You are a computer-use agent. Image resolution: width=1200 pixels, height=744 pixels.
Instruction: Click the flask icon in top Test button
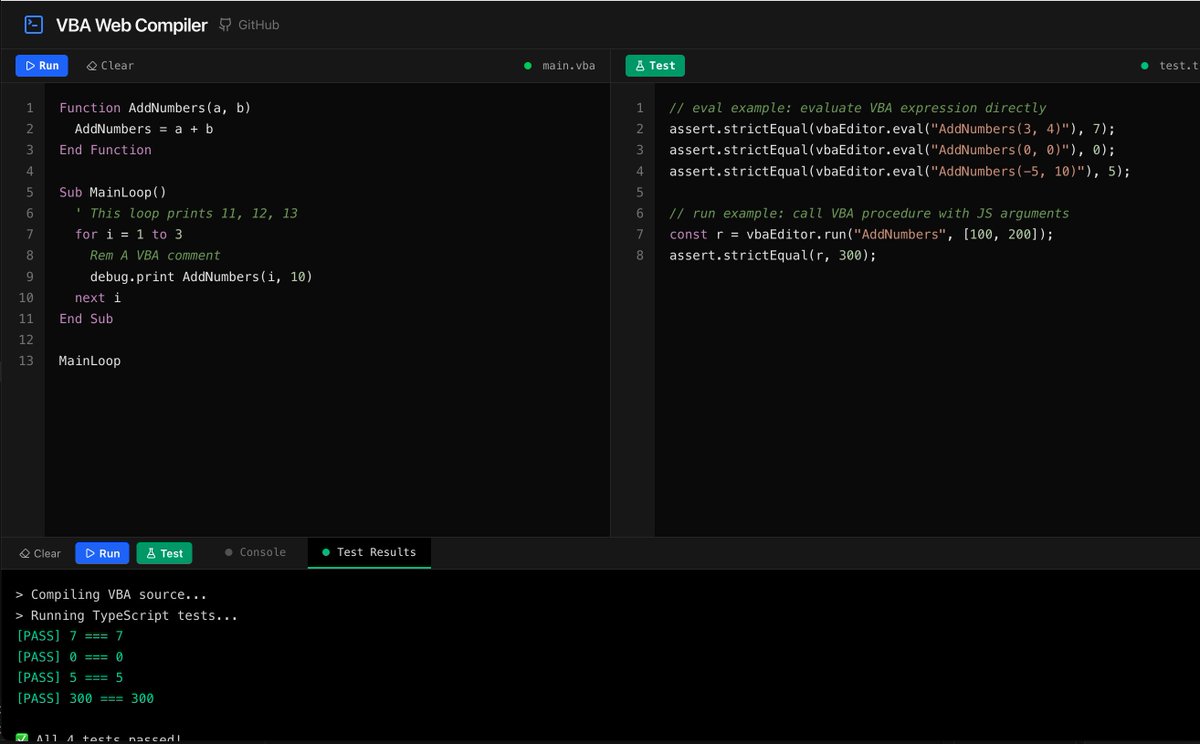(640, 66)
